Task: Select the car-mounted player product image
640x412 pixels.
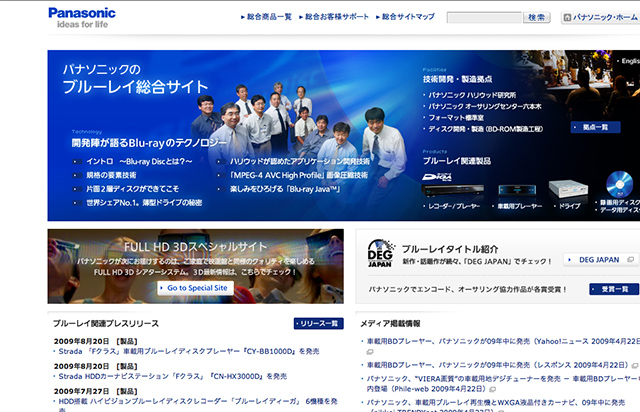Action: (x=517, y=190)
